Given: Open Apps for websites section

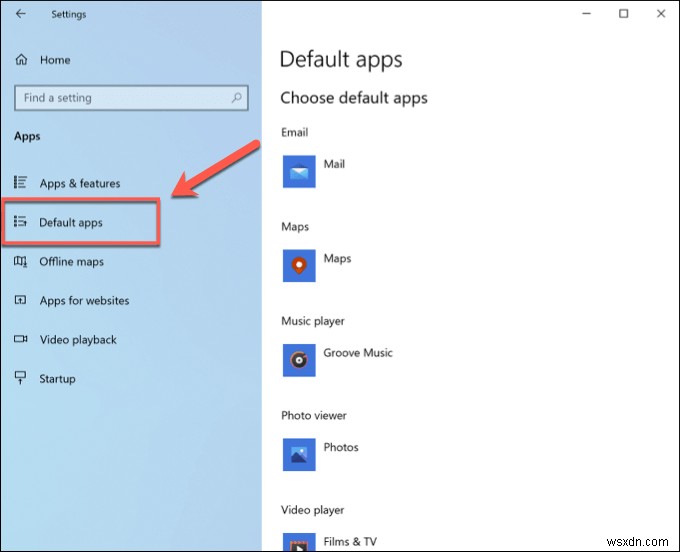Looking at the screenshot, I should point(85,300).
